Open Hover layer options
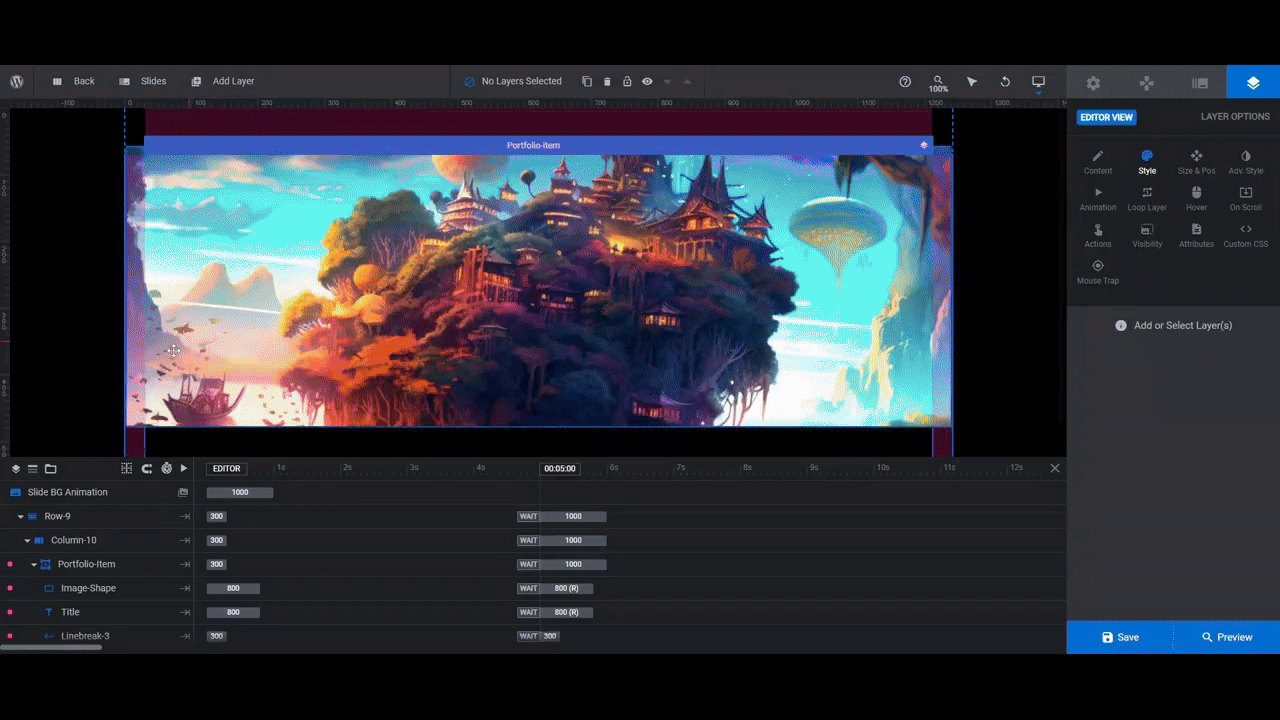The image size is (1280, 720). click(1196, 199)
